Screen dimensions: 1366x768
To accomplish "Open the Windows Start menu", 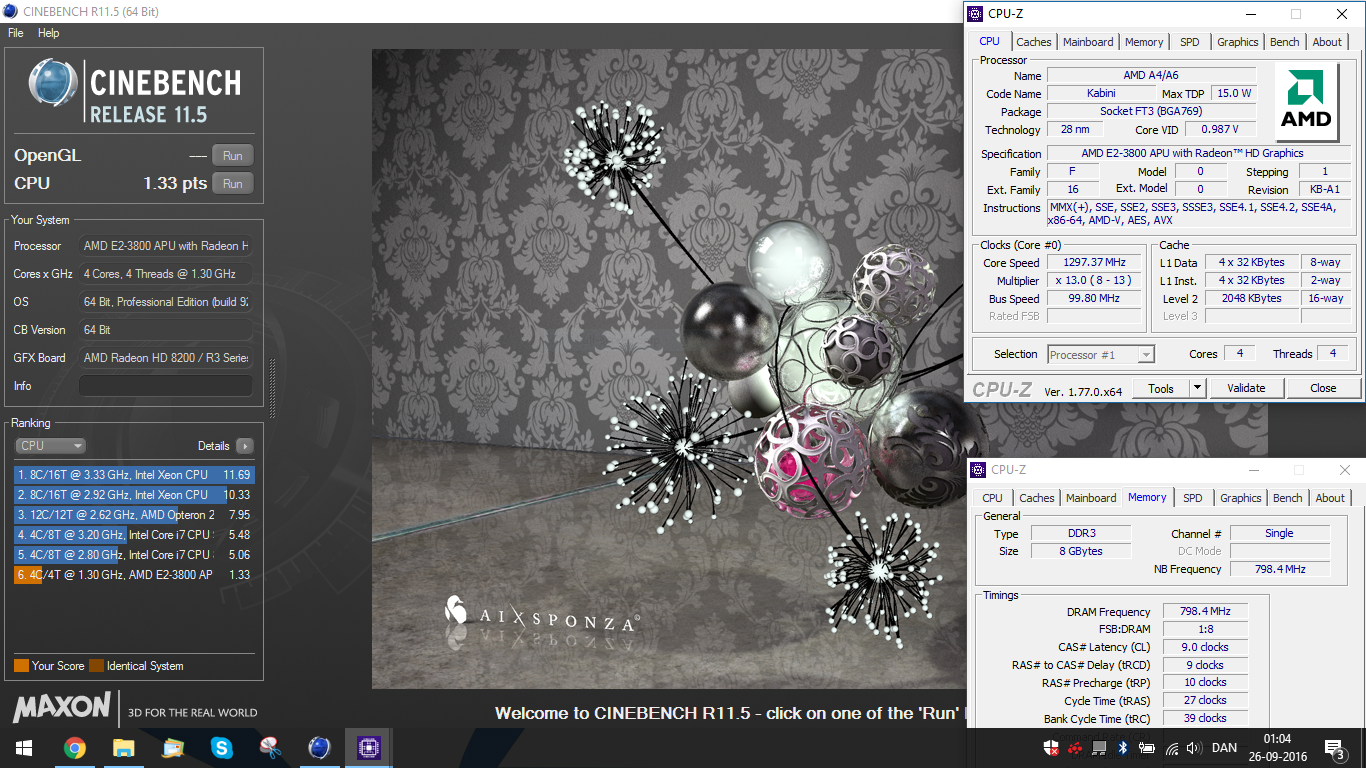I will 23,747.
